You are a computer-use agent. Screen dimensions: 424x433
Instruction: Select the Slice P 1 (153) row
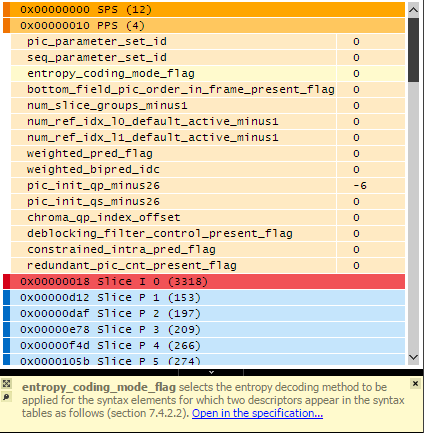[x=204, y=297]
